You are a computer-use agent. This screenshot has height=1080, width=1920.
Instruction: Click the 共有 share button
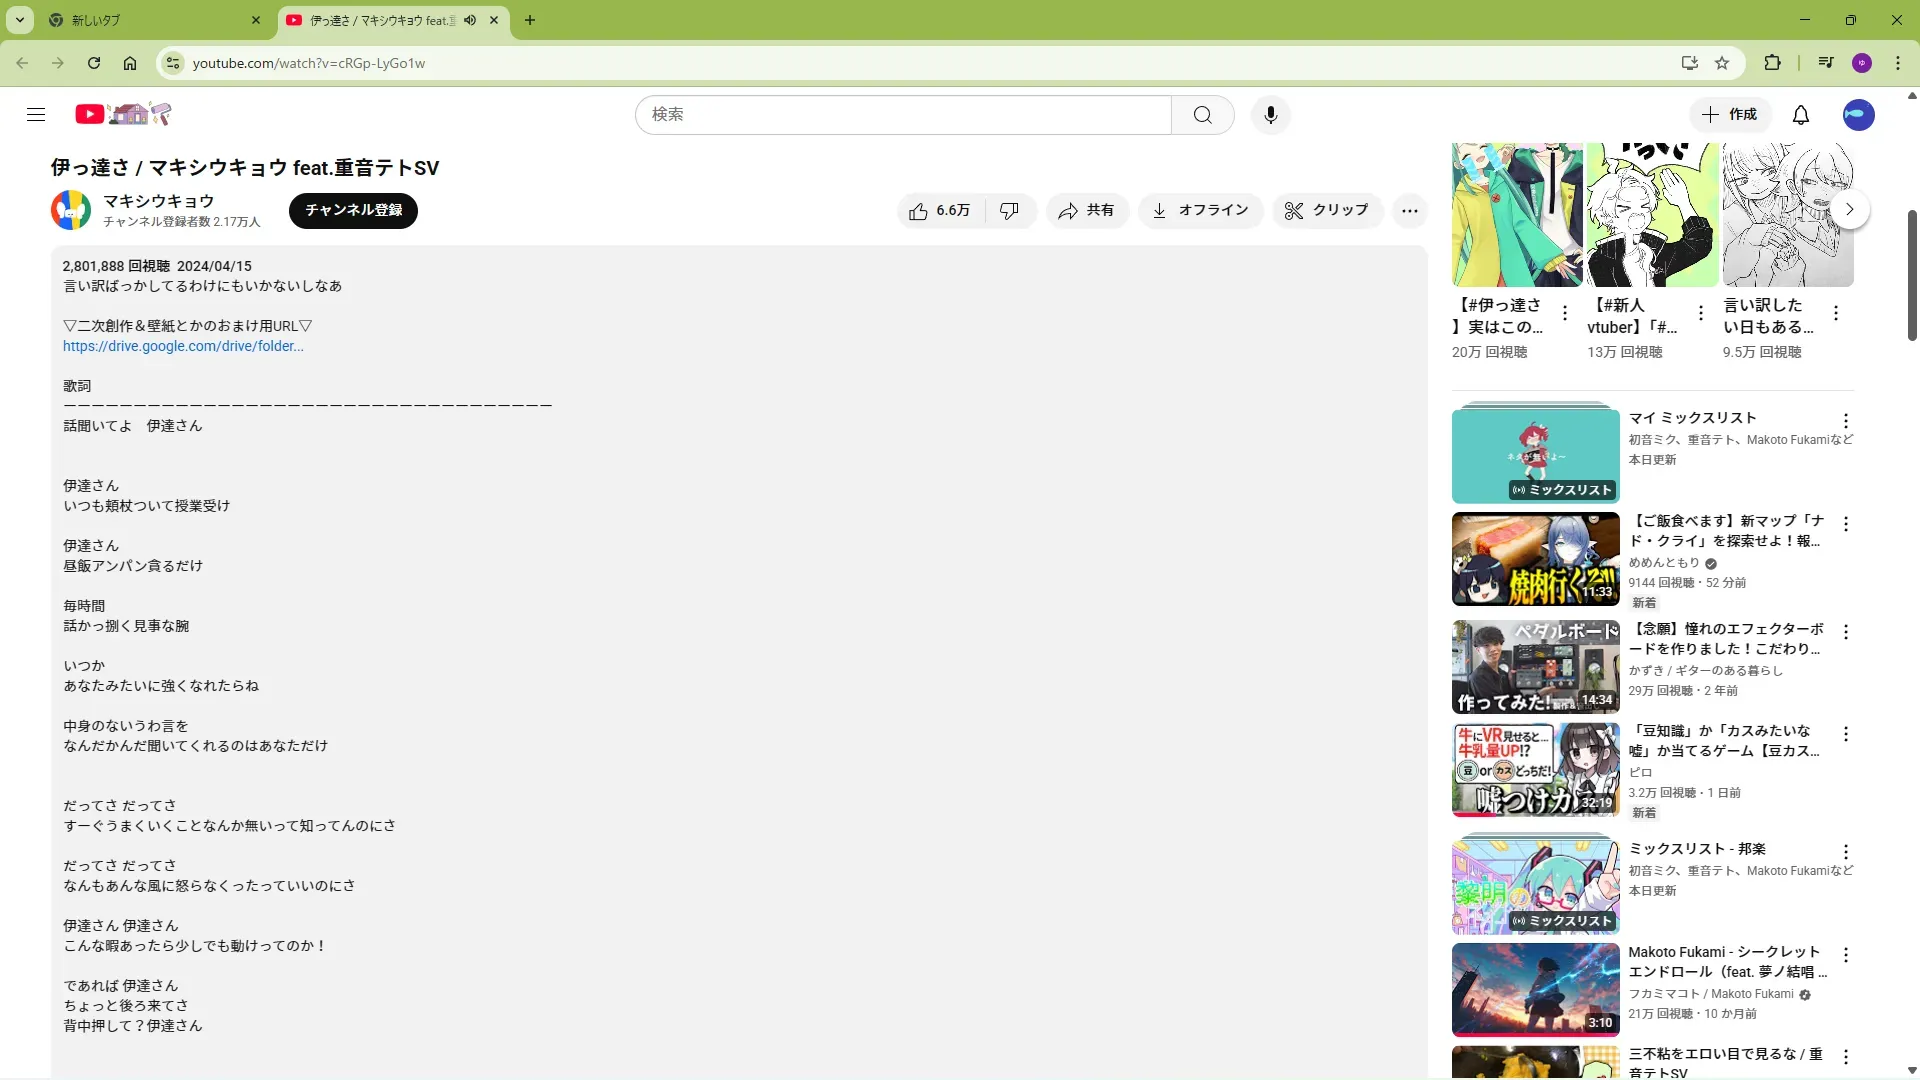tap(1087, 210)
